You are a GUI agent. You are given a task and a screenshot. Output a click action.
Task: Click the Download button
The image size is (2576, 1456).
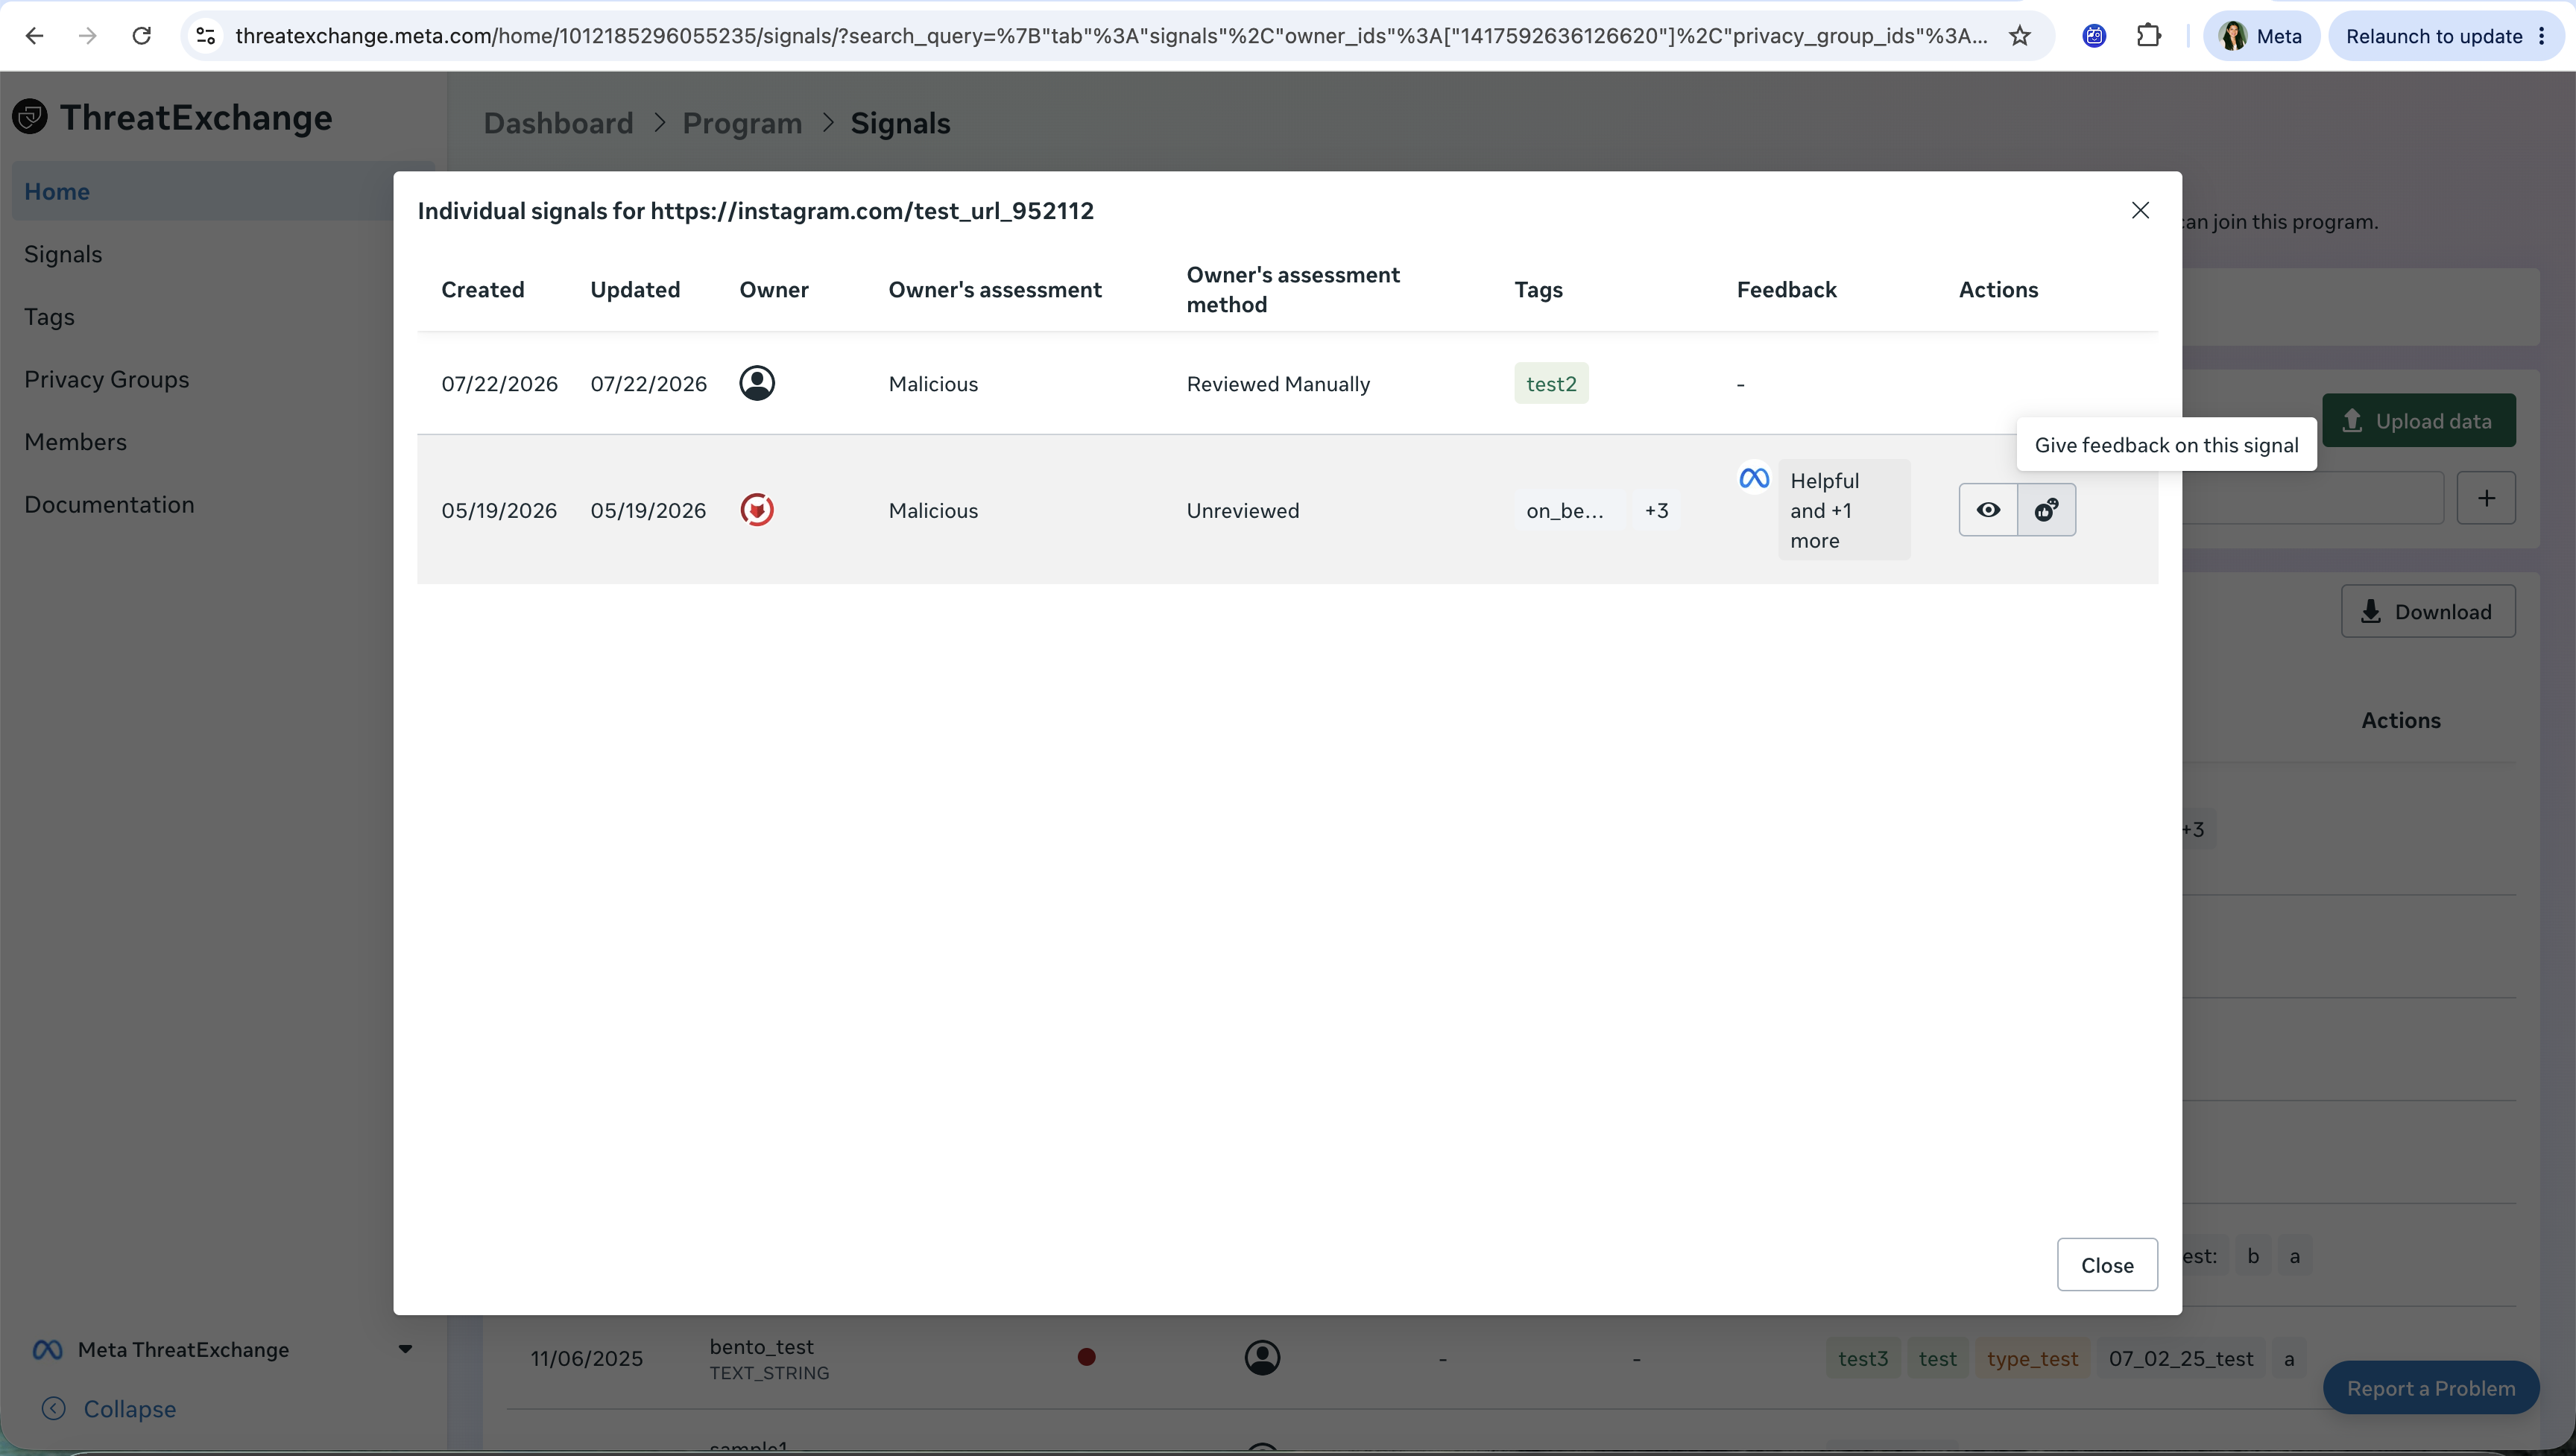(2427, 611)
